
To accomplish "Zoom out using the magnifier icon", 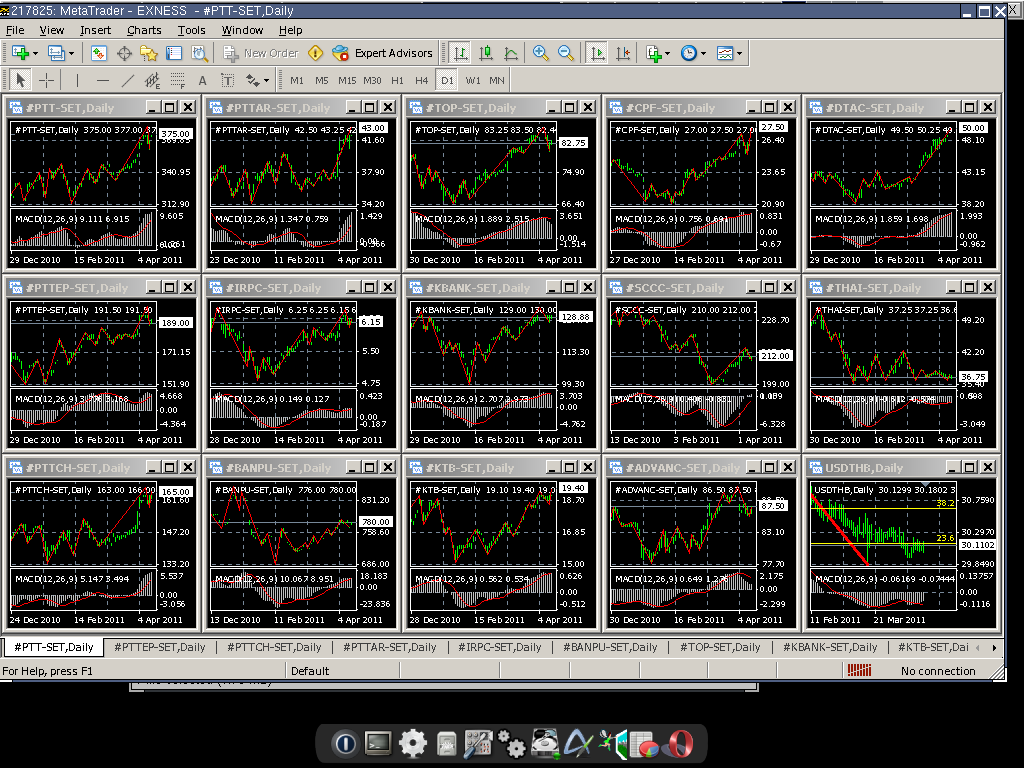I will (566, 53).
